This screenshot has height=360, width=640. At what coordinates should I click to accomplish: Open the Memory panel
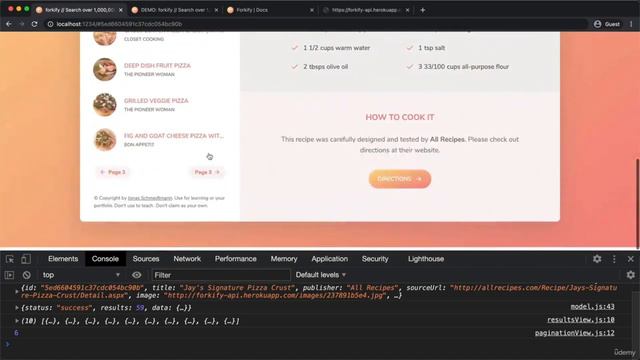click(284, 259)
